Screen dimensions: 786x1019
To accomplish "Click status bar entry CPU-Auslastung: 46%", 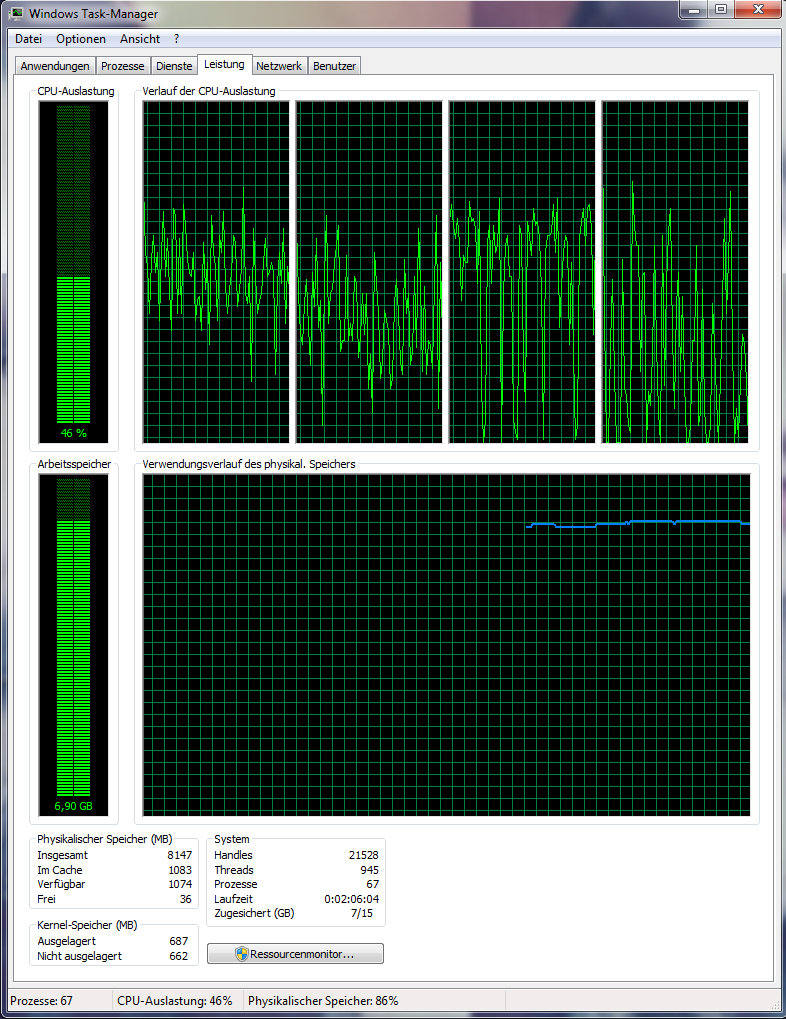I will click(175, 1001).
